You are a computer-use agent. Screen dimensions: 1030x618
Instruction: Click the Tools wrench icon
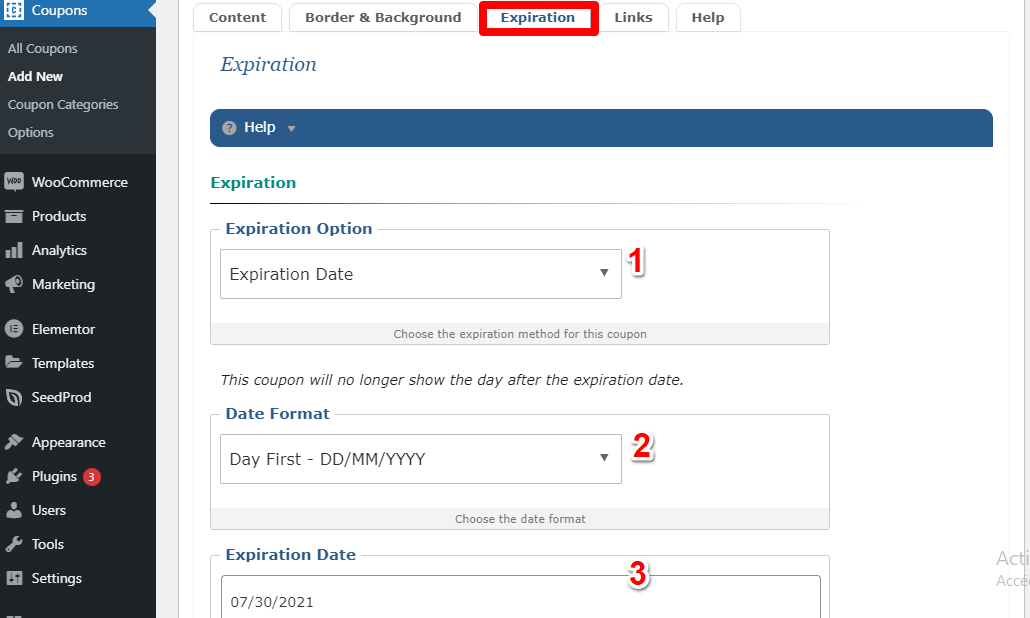pos(14,544)
